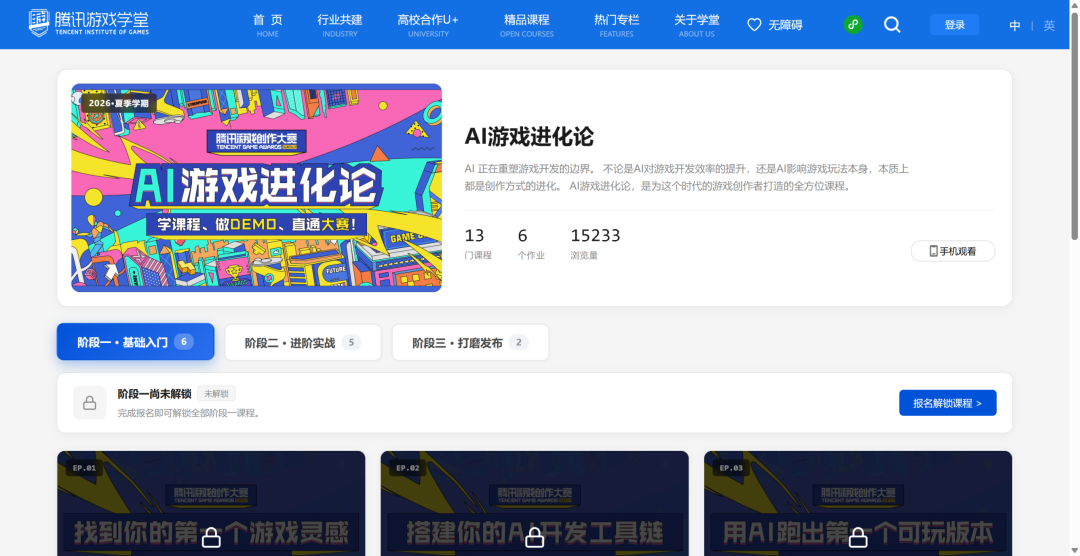Open the 热门专栏 FEATURES menu
The image size is (1080, 556).
pyautogui.click(x=616, y=25)
